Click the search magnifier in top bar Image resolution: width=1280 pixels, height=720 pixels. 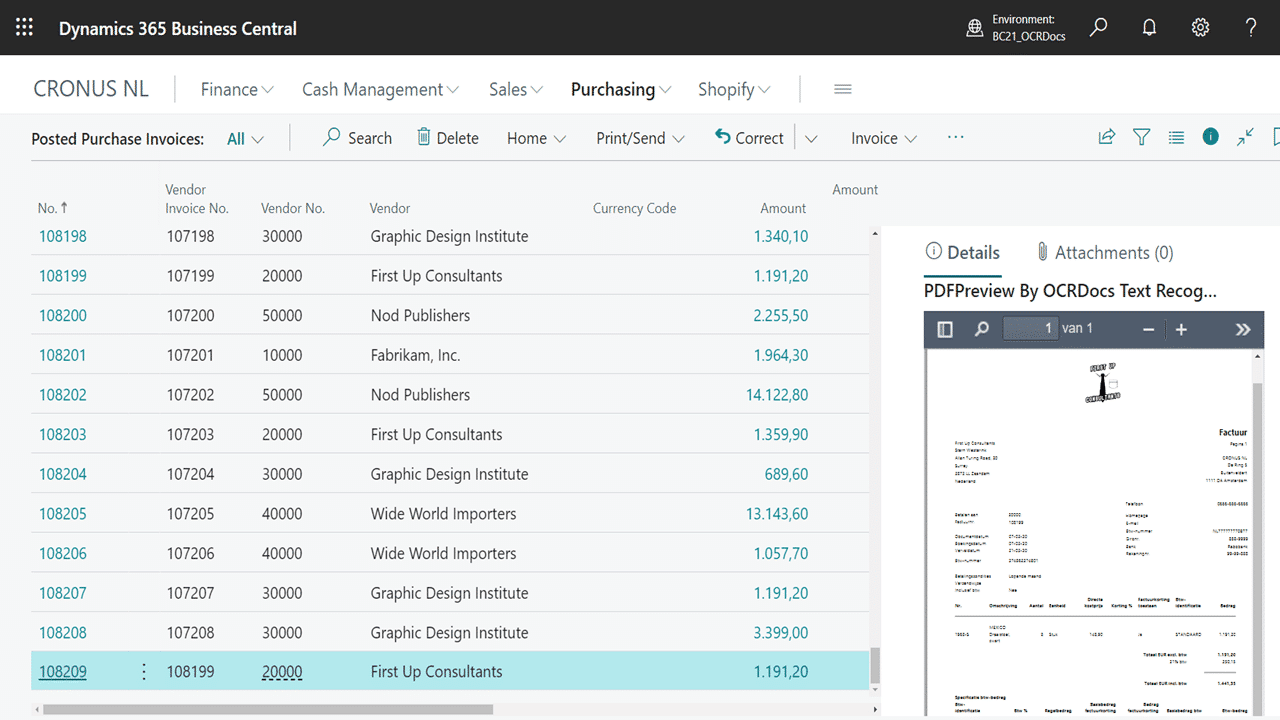[1098, 28]
